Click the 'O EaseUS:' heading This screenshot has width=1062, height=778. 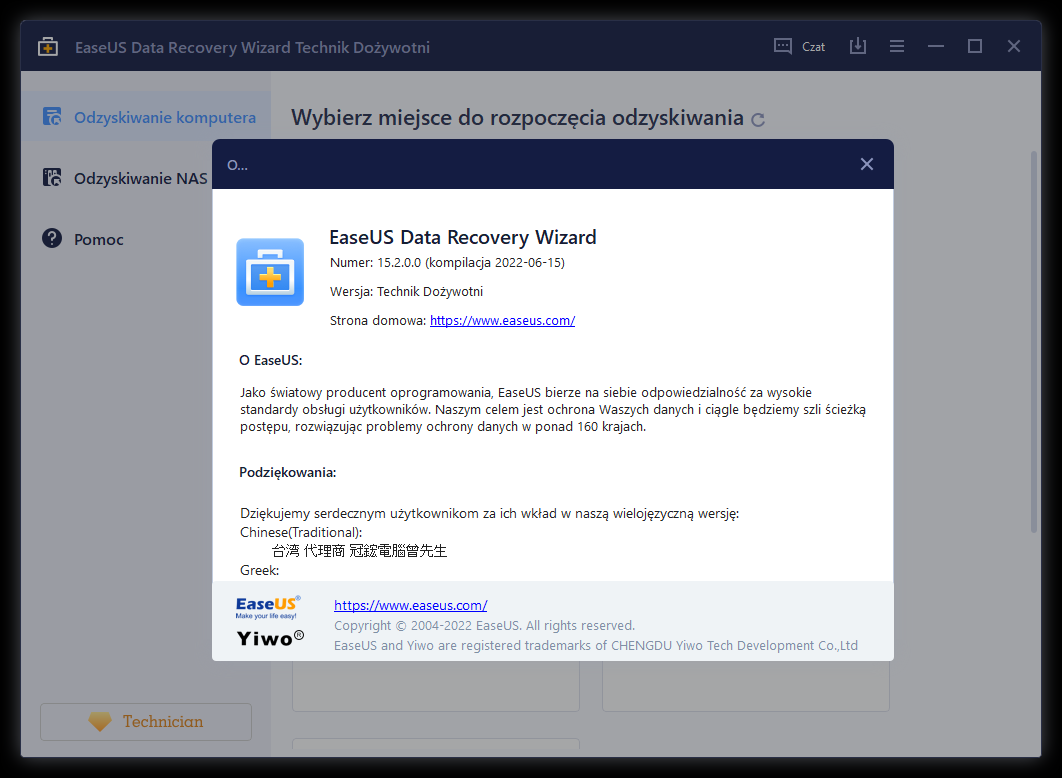click(271, 360)
